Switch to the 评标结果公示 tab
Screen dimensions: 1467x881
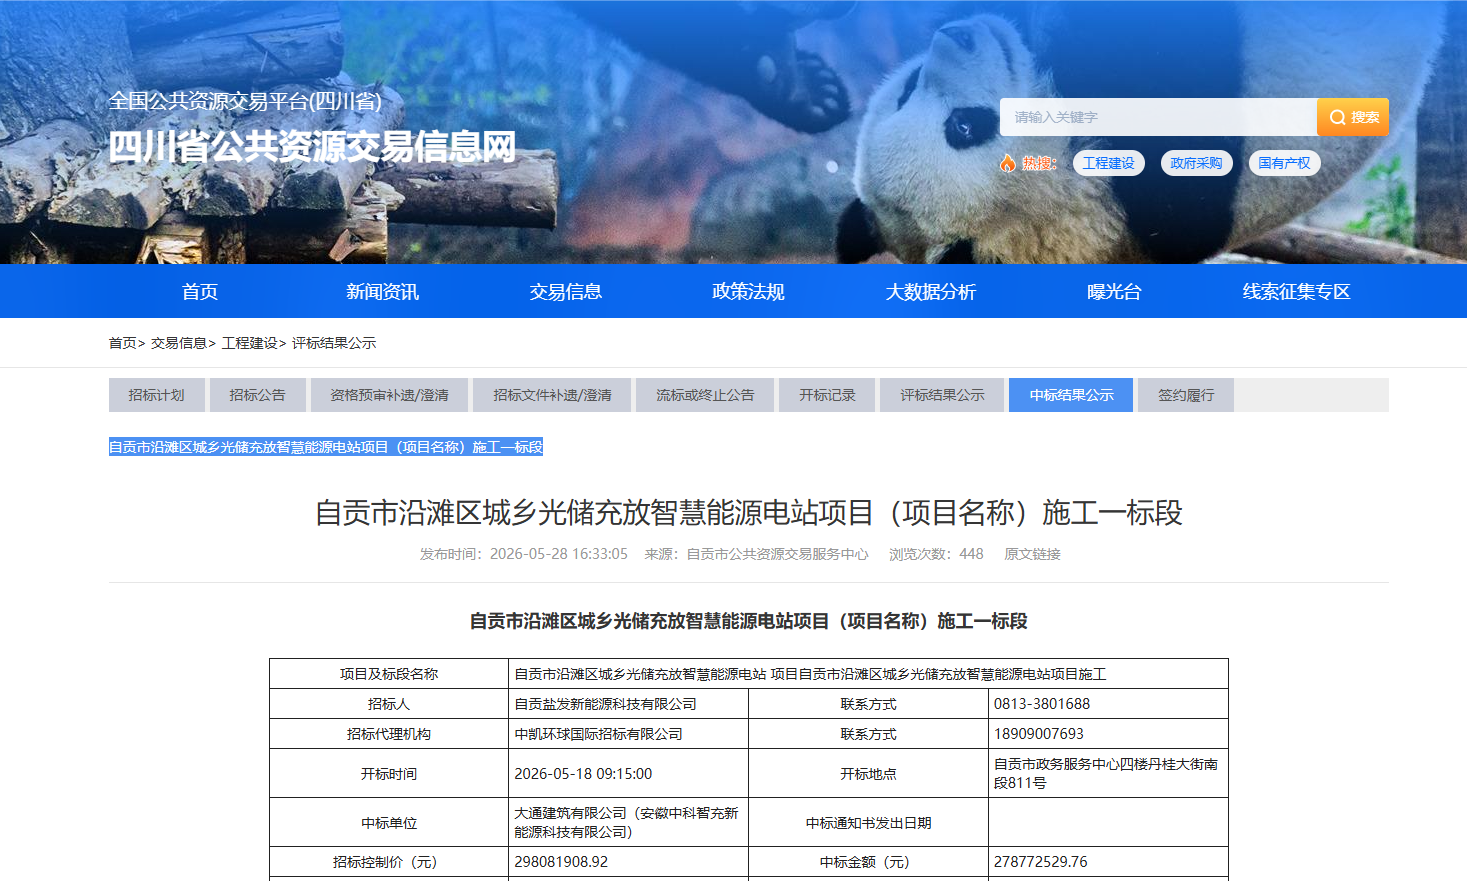pyautogui.click(x=942, y=395)
